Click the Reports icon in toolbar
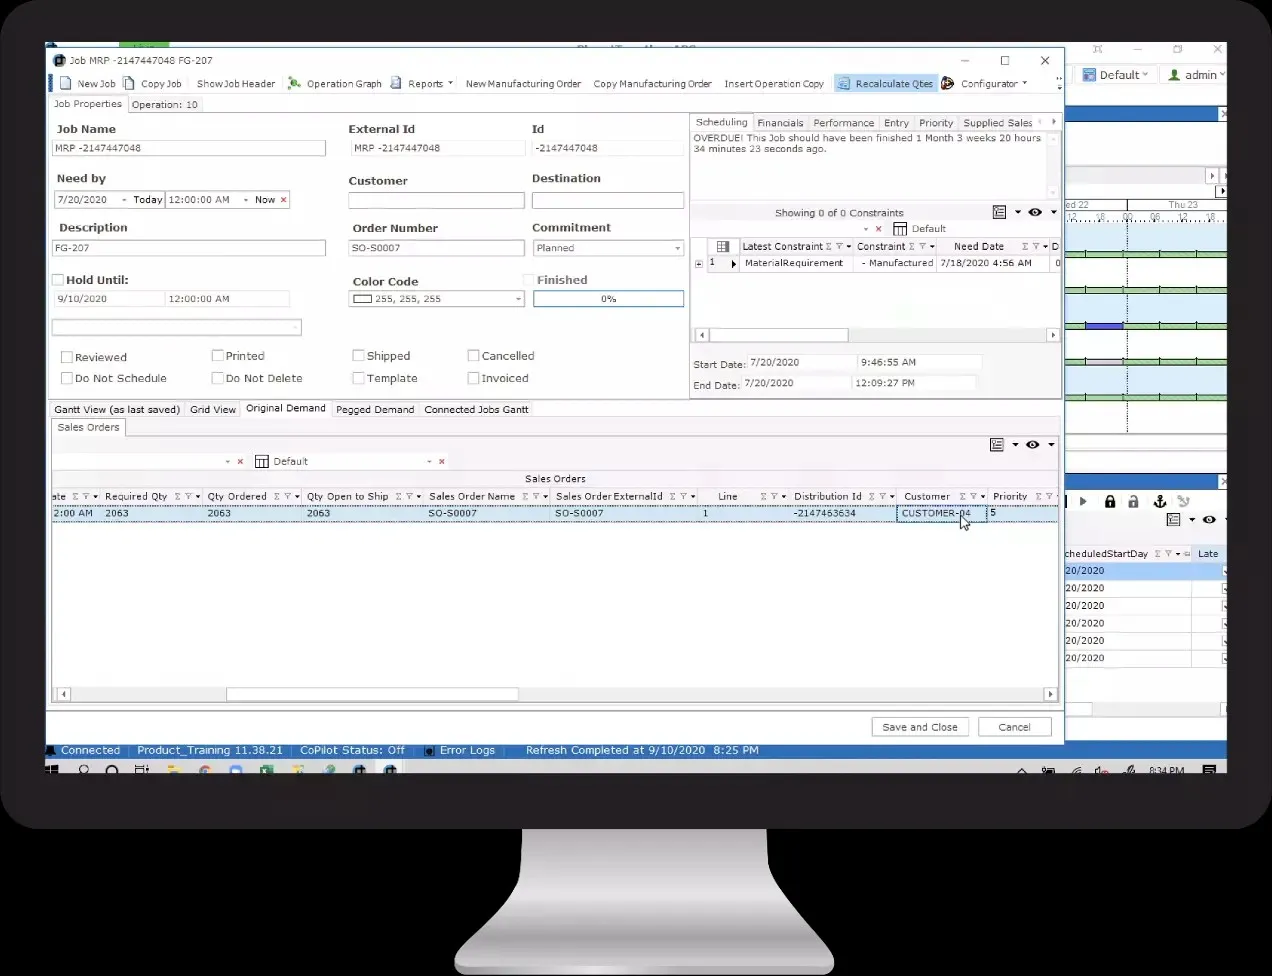 tap(396, 84)
